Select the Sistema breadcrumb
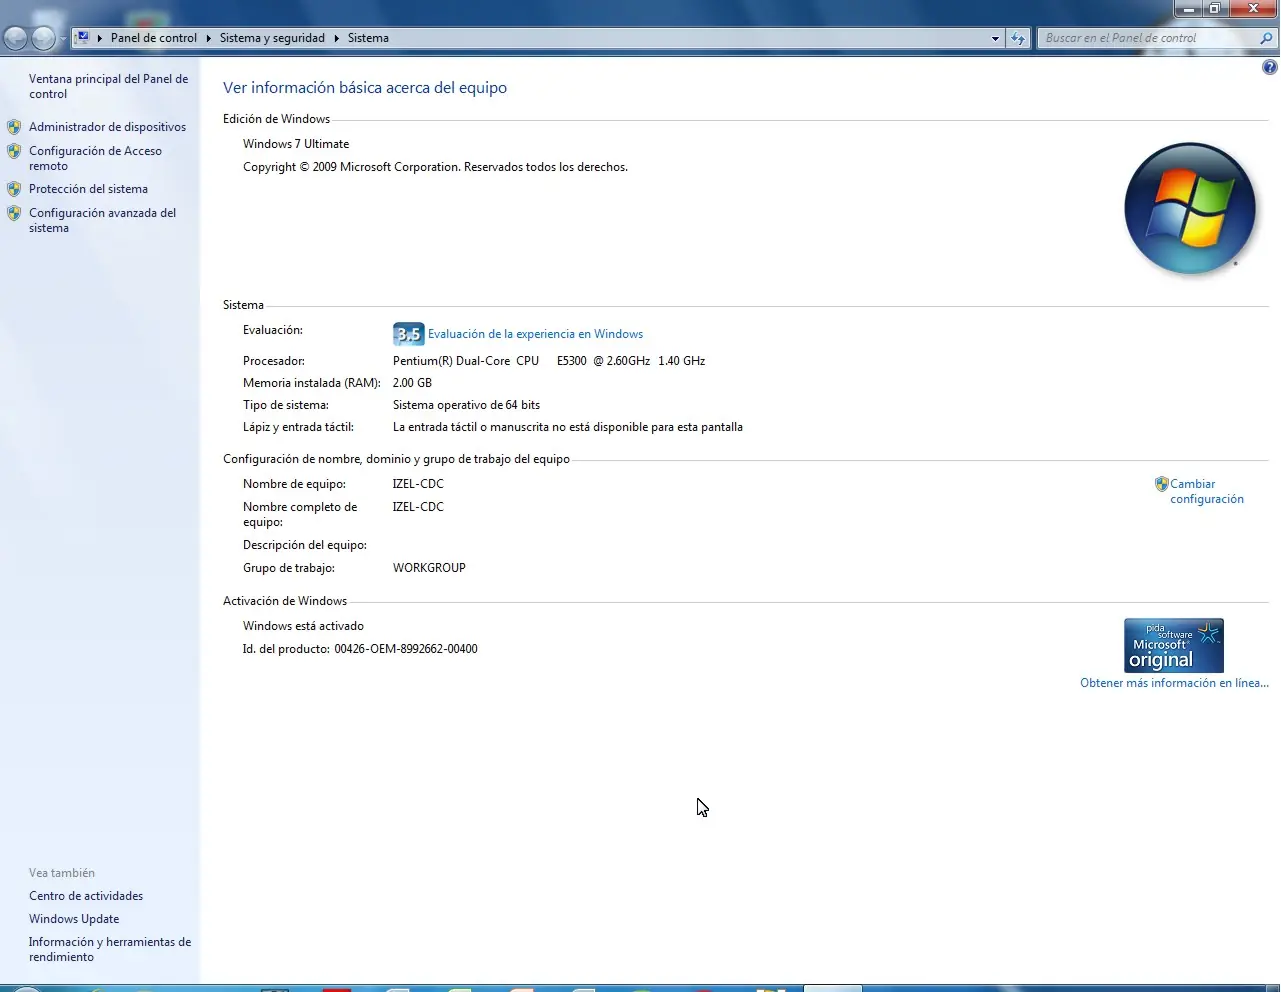The image size is (1281, 992). [368, 38]
